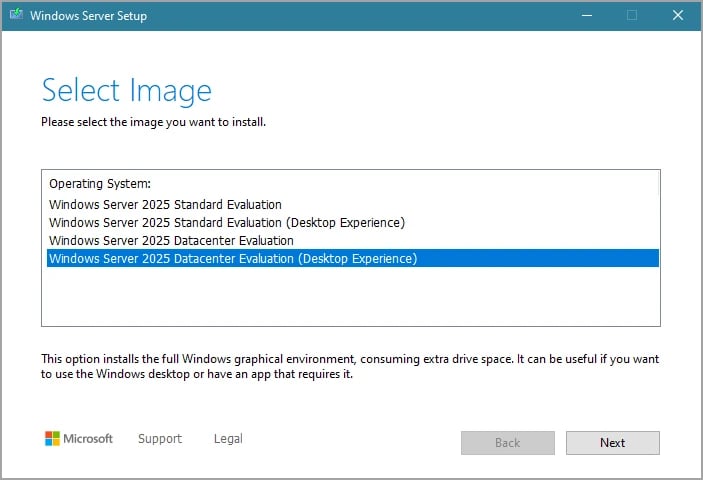Viewport: 703px width, 480px height.
Task: Click the Operating System column header
Action: (100, 185)
